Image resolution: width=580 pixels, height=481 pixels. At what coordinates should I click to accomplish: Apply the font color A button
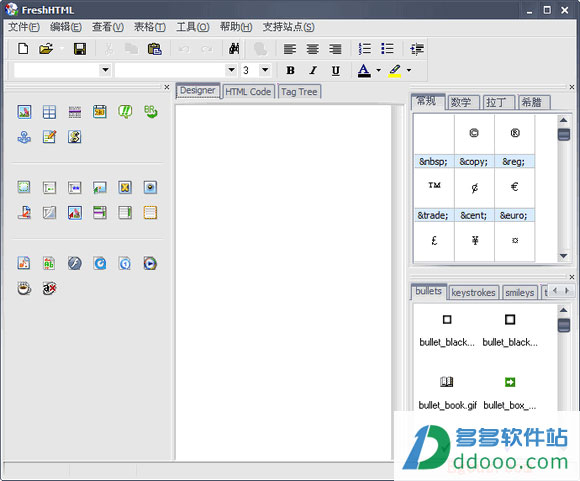tap(364, 70)
